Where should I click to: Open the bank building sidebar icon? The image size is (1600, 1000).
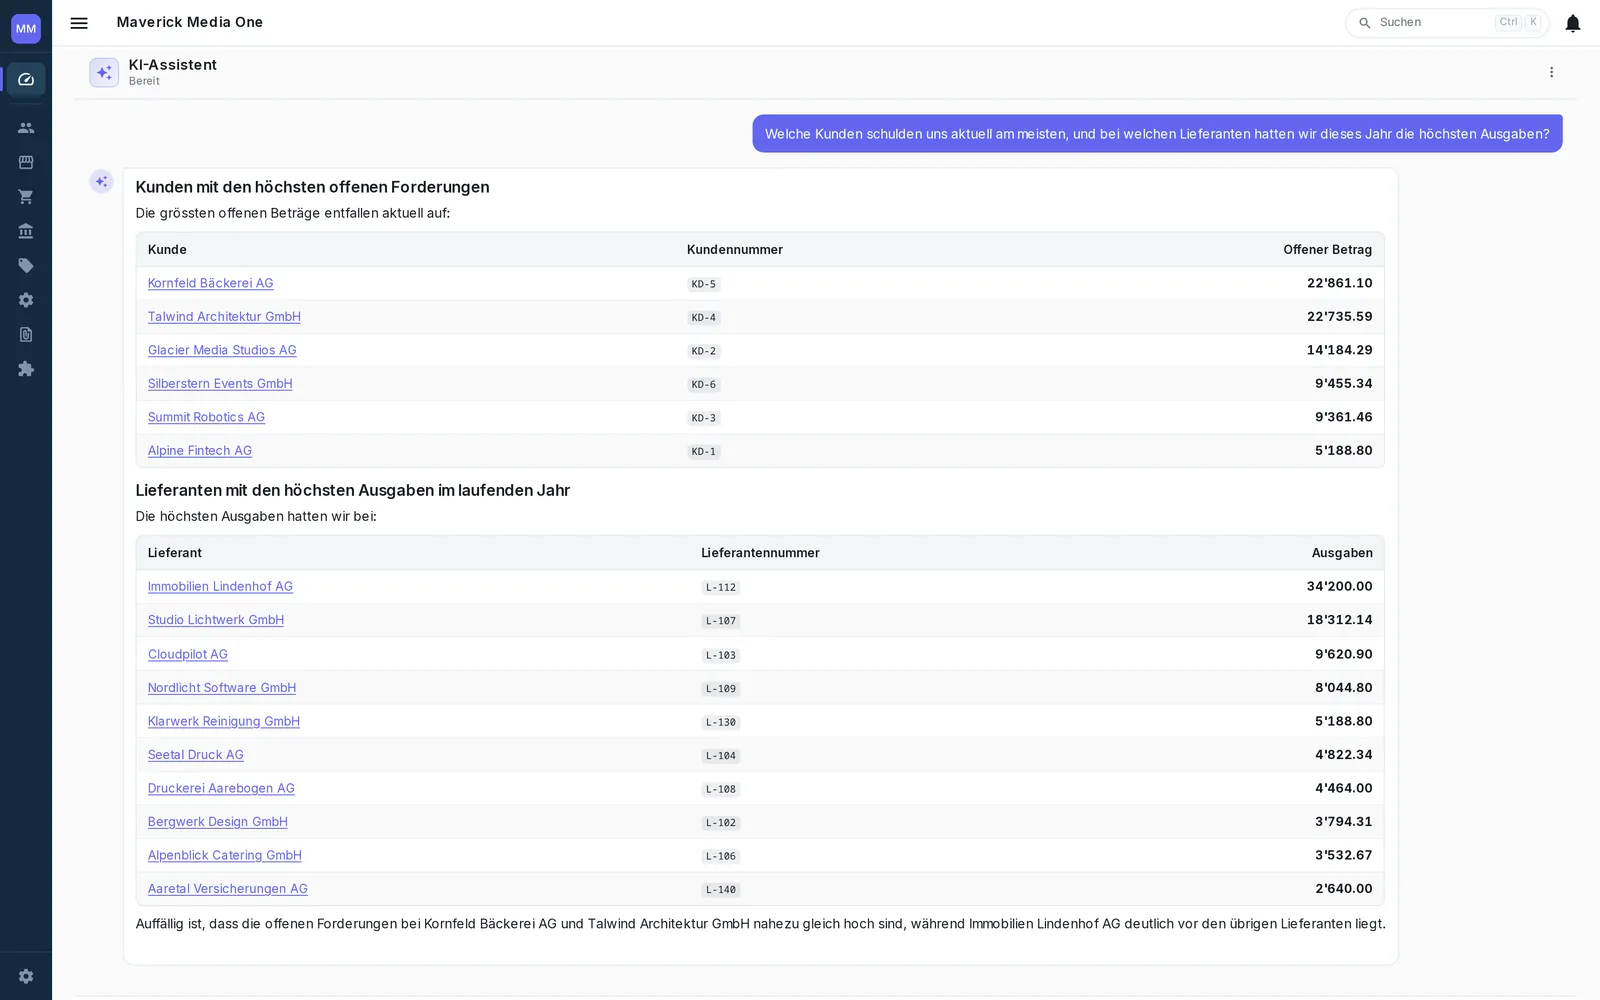(x=26, y=231)
